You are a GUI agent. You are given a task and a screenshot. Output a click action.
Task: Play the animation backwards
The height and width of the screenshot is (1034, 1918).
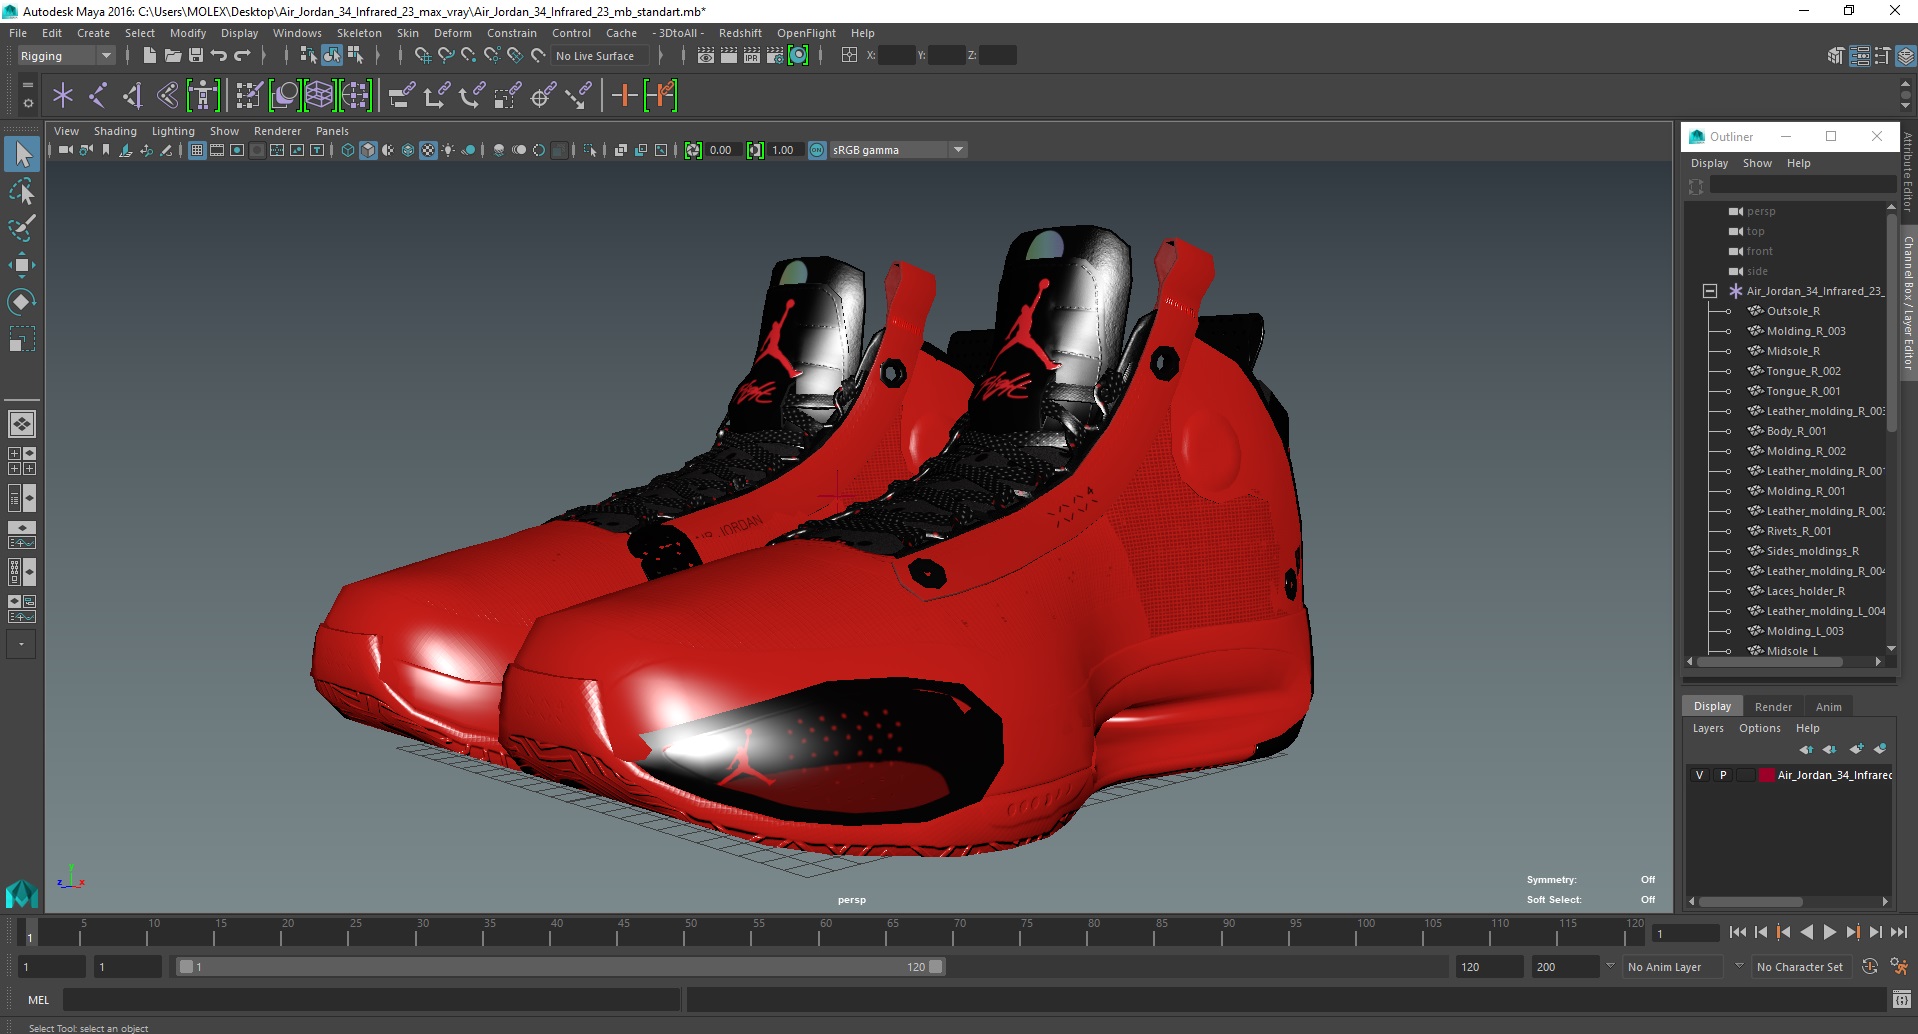click(1806, 932)
